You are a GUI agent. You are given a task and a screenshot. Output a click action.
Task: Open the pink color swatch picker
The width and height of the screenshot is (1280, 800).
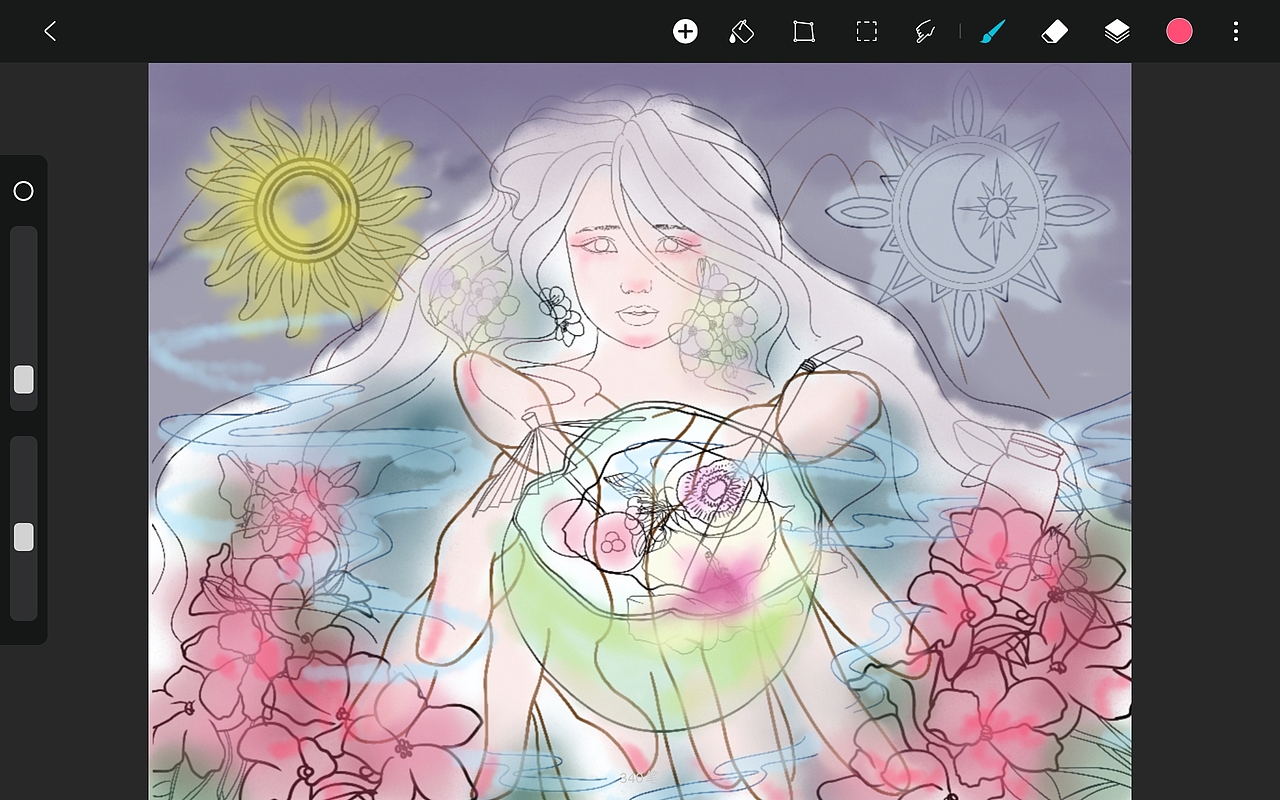click(x=1180, y=32)
